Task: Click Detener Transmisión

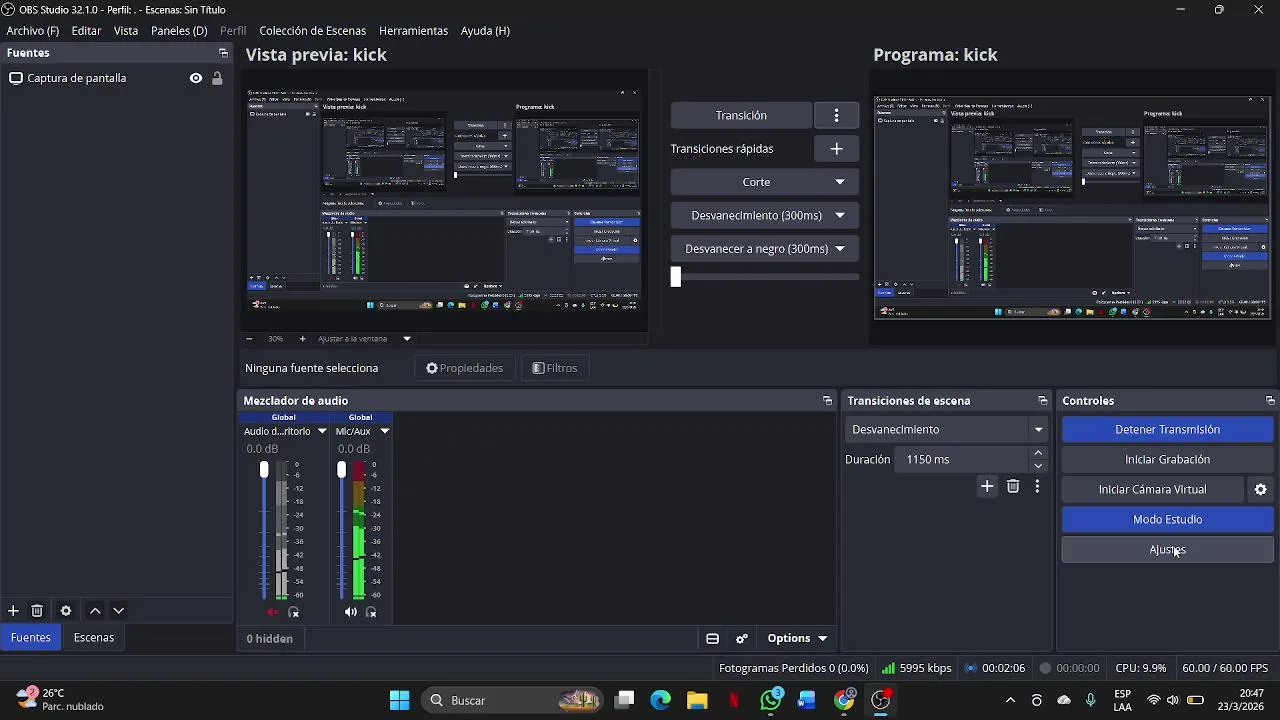Action: 1167,430
